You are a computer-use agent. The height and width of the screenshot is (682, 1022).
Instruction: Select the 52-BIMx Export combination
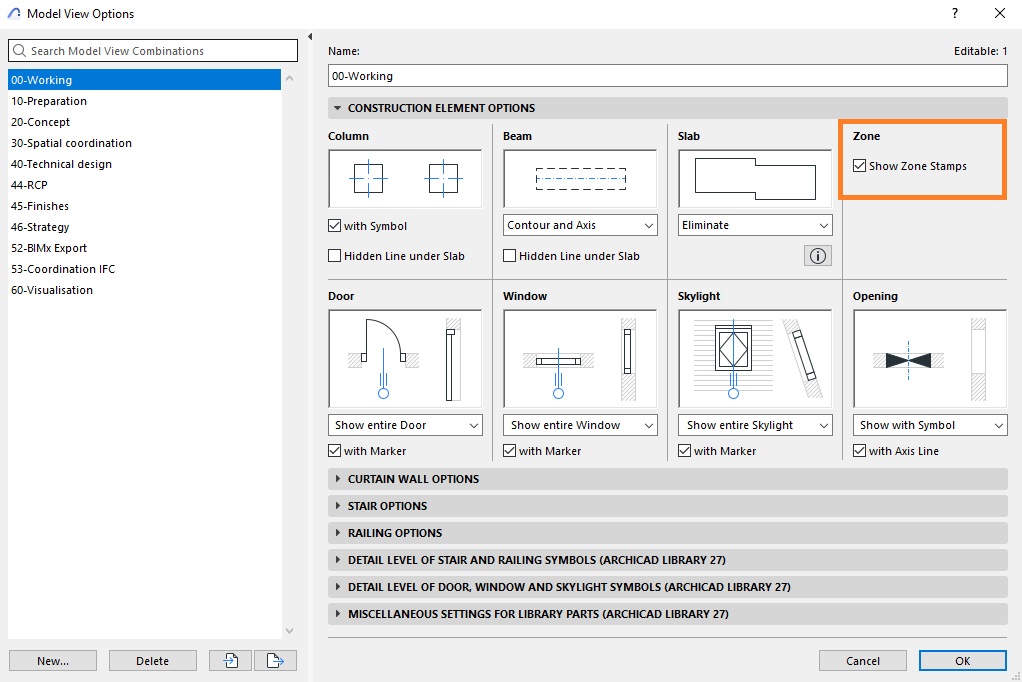(x=145, y=248)
